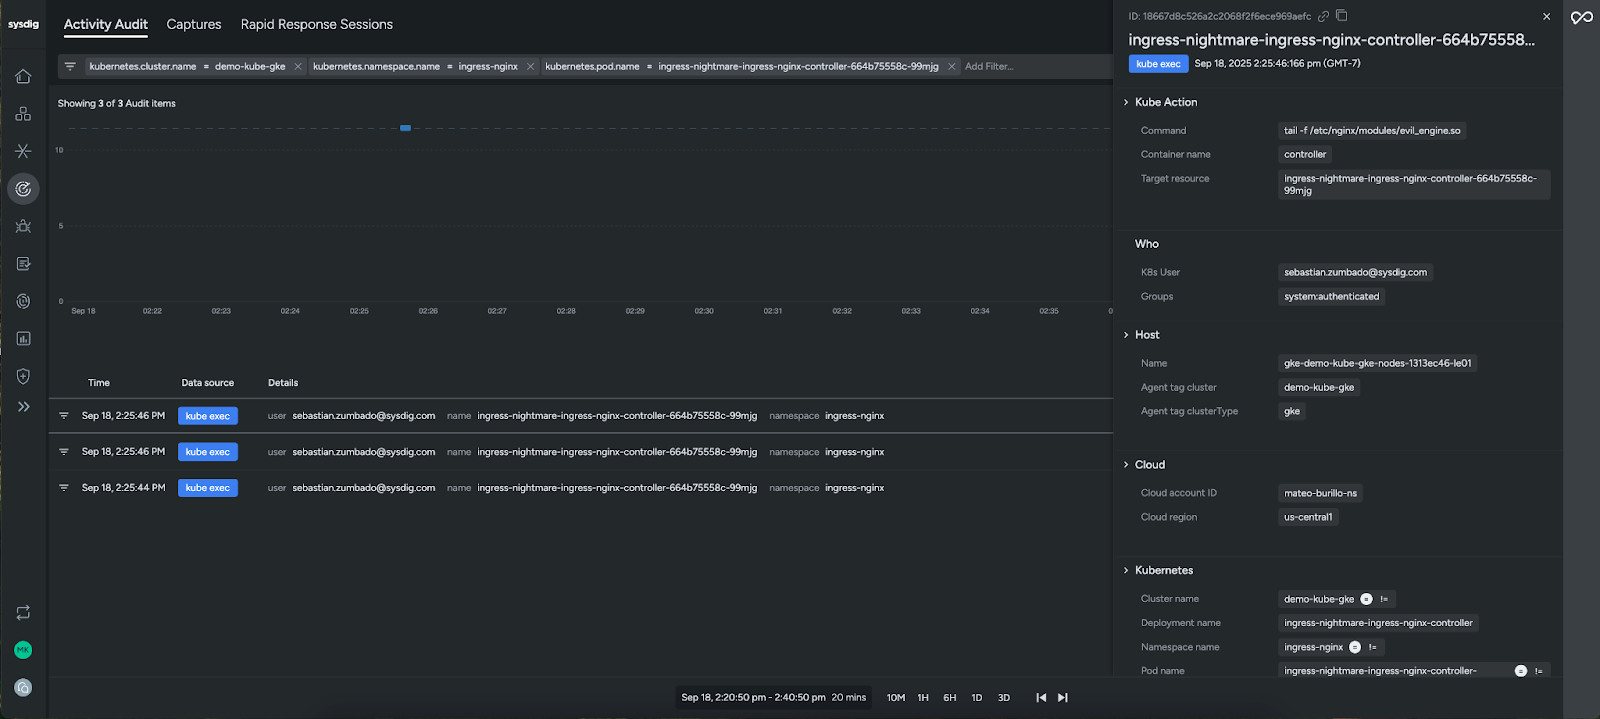This screenshot has width=1600, height=719.
Task: Click the Time column header
Action: (x=99, y=383)
